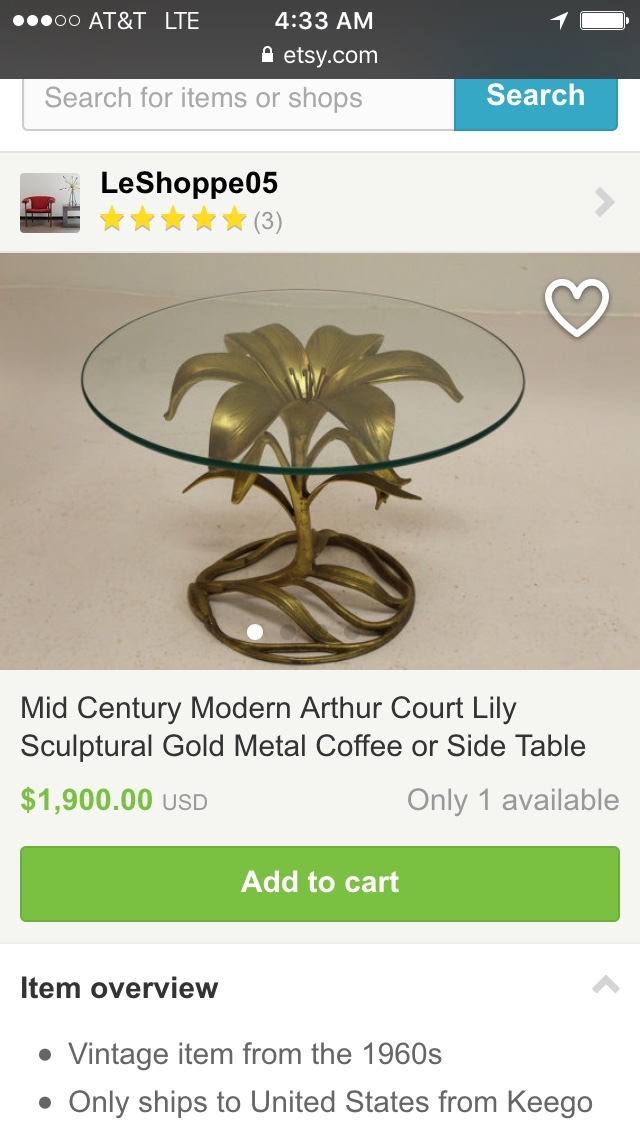Open the Lily table product photo
Image resolution: width=640 pixels, height=1136 pixels.
pyautogui.click(x=320, y=461)
